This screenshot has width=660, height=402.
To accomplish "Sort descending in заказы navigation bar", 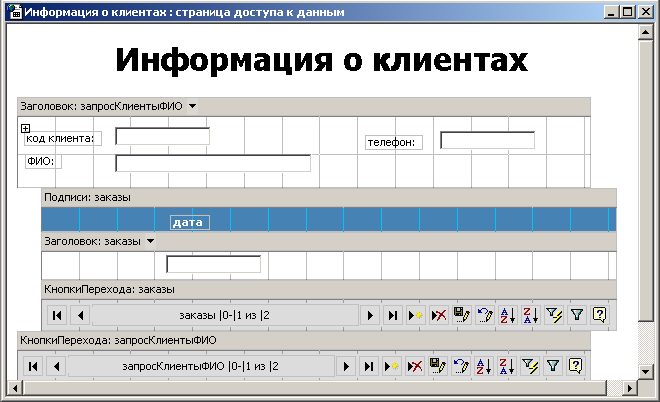I will pos(531,315).
